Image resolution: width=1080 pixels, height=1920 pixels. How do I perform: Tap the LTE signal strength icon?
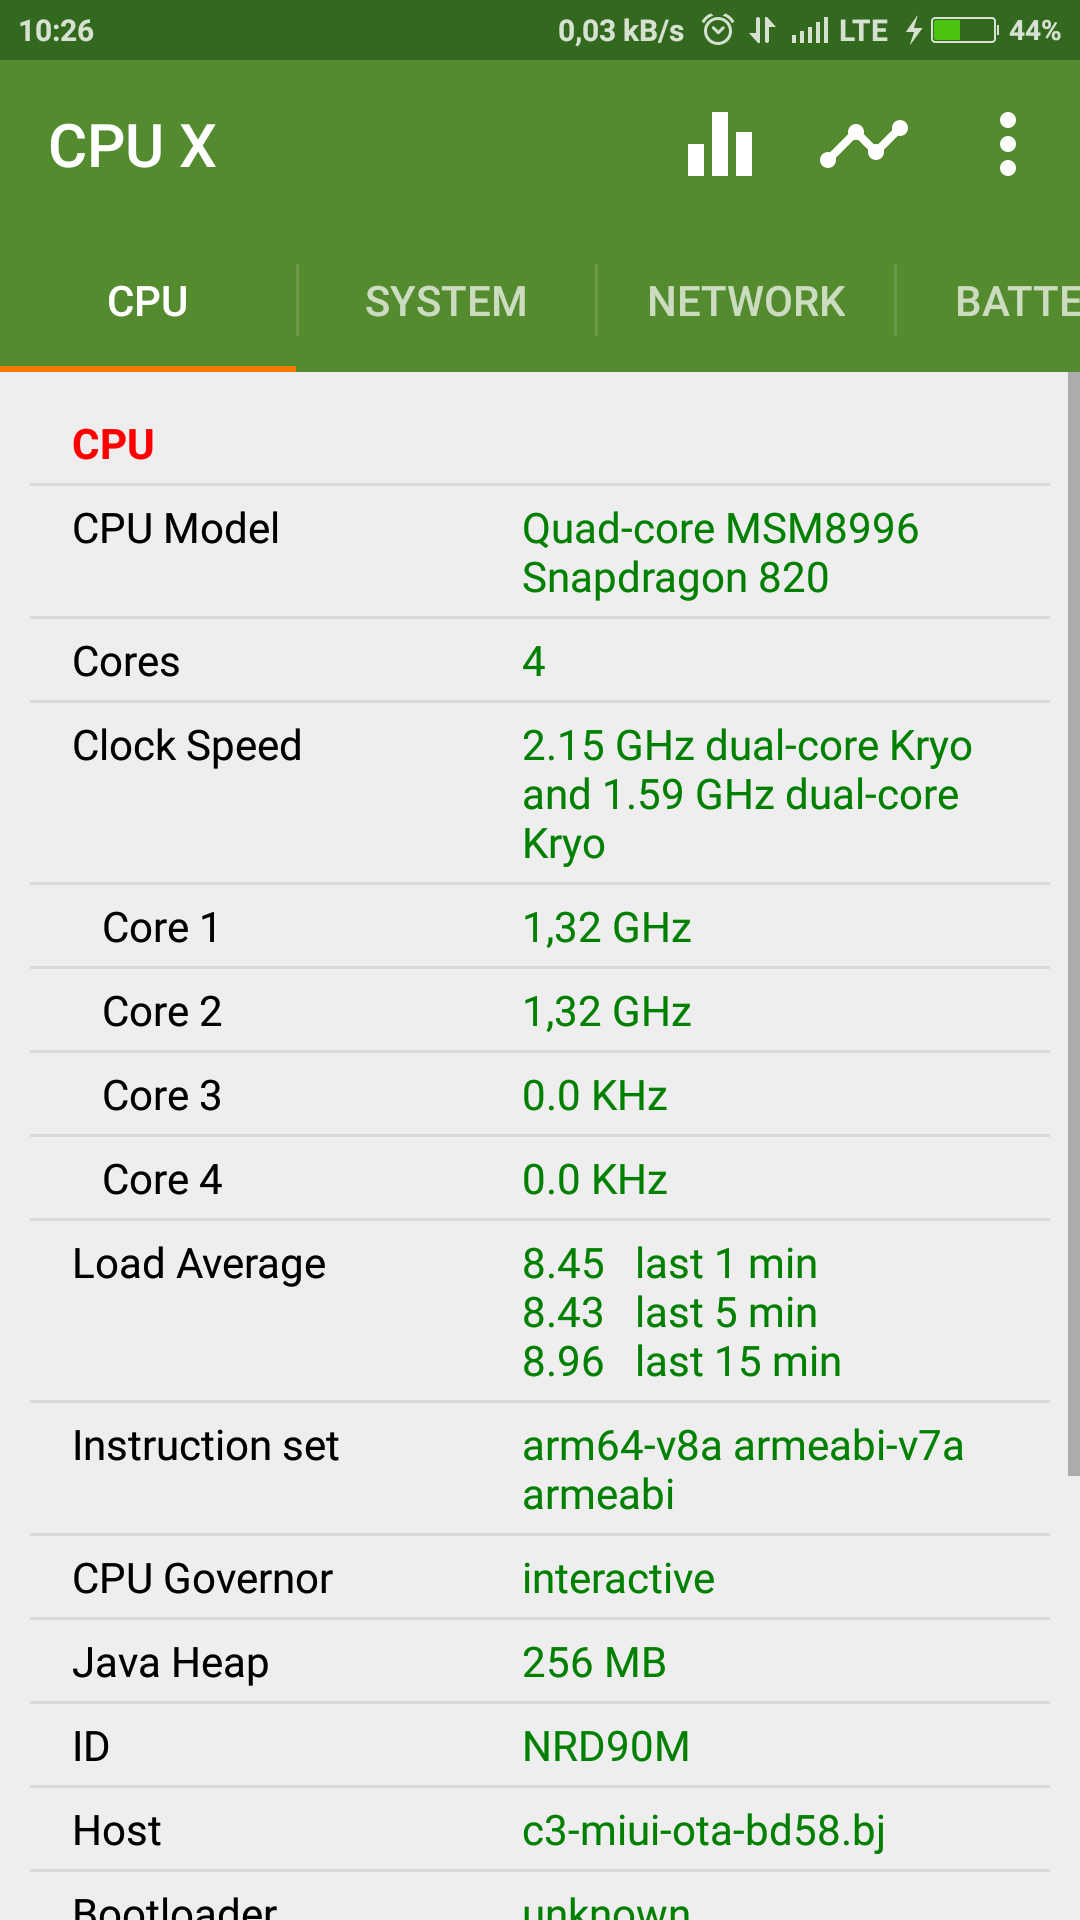point(810,30)
